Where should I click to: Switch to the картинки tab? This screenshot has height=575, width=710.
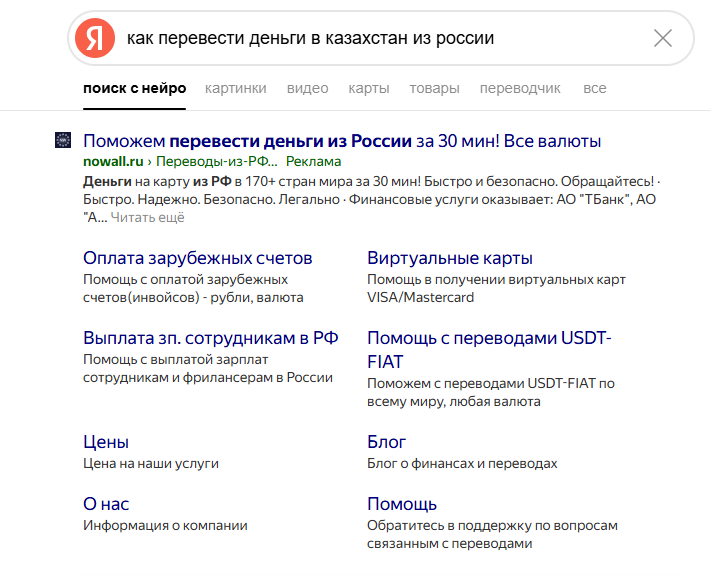[235, 88]
